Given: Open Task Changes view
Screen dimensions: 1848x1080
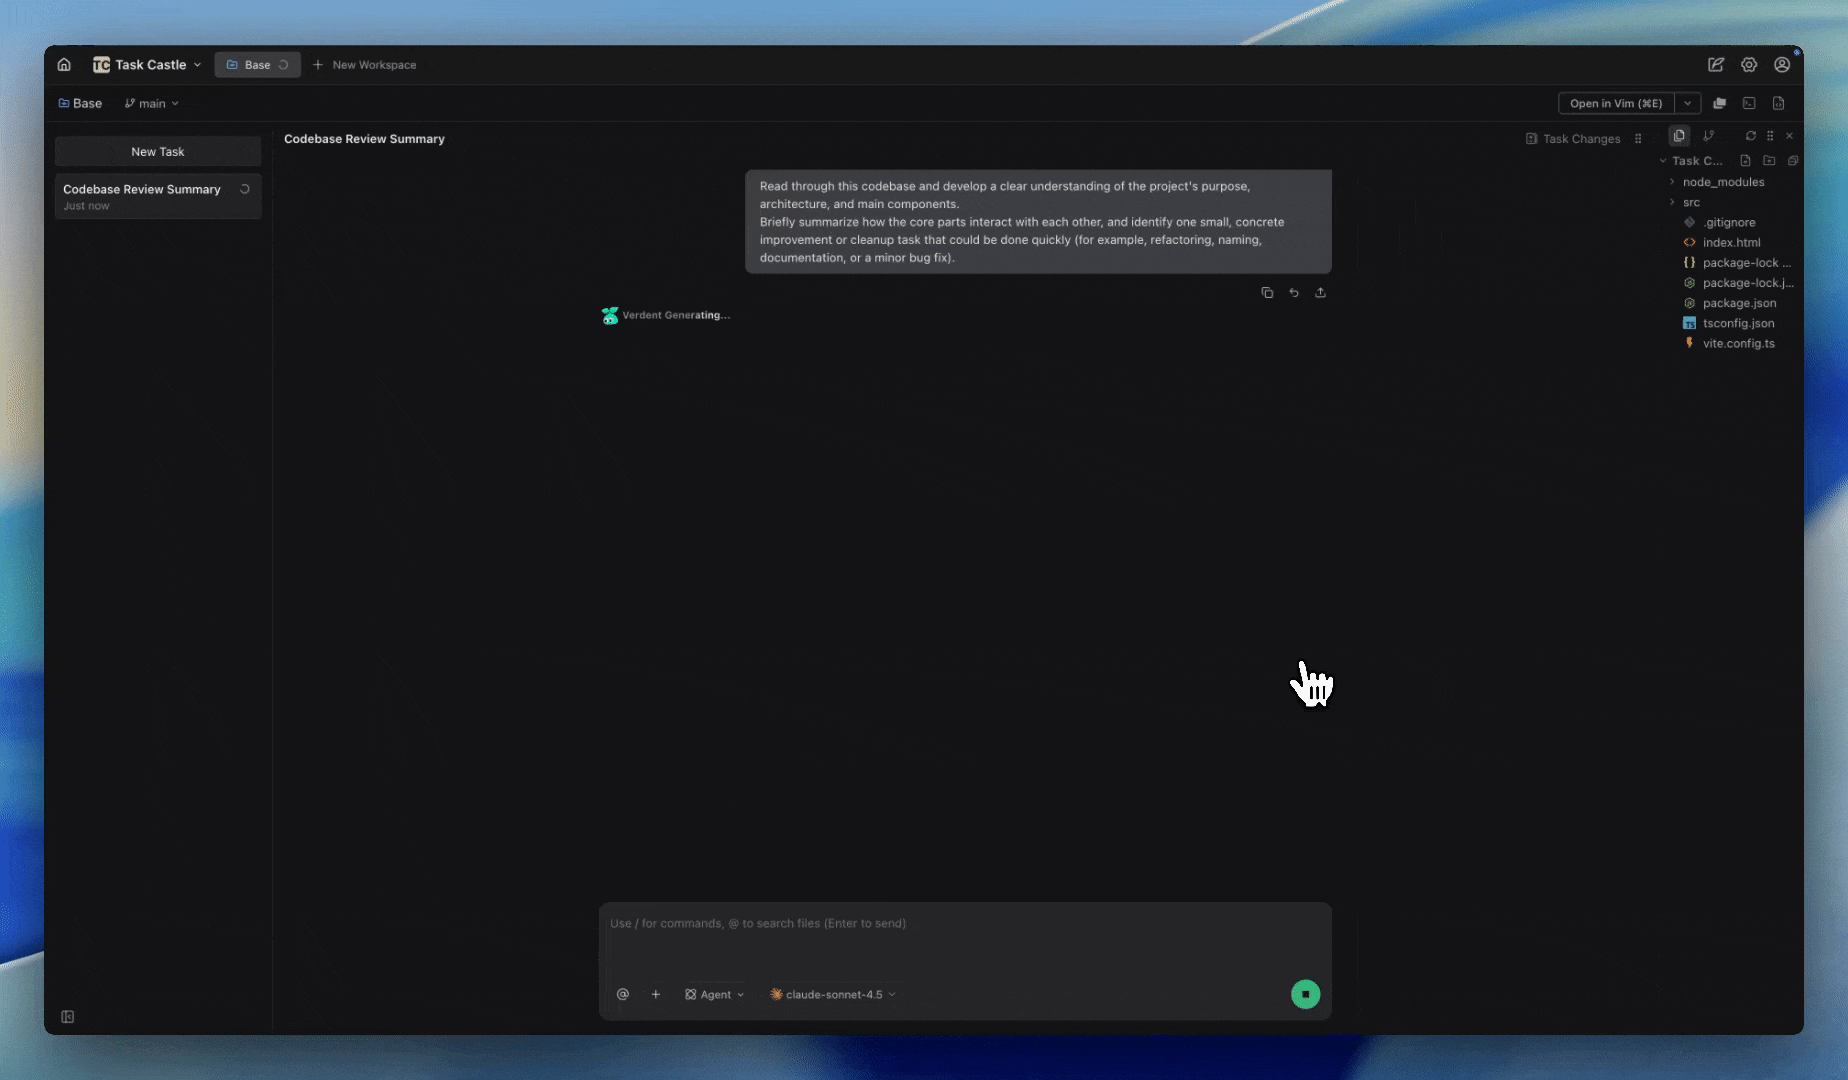Looking at the screenshot, I should click(1573, 139).
